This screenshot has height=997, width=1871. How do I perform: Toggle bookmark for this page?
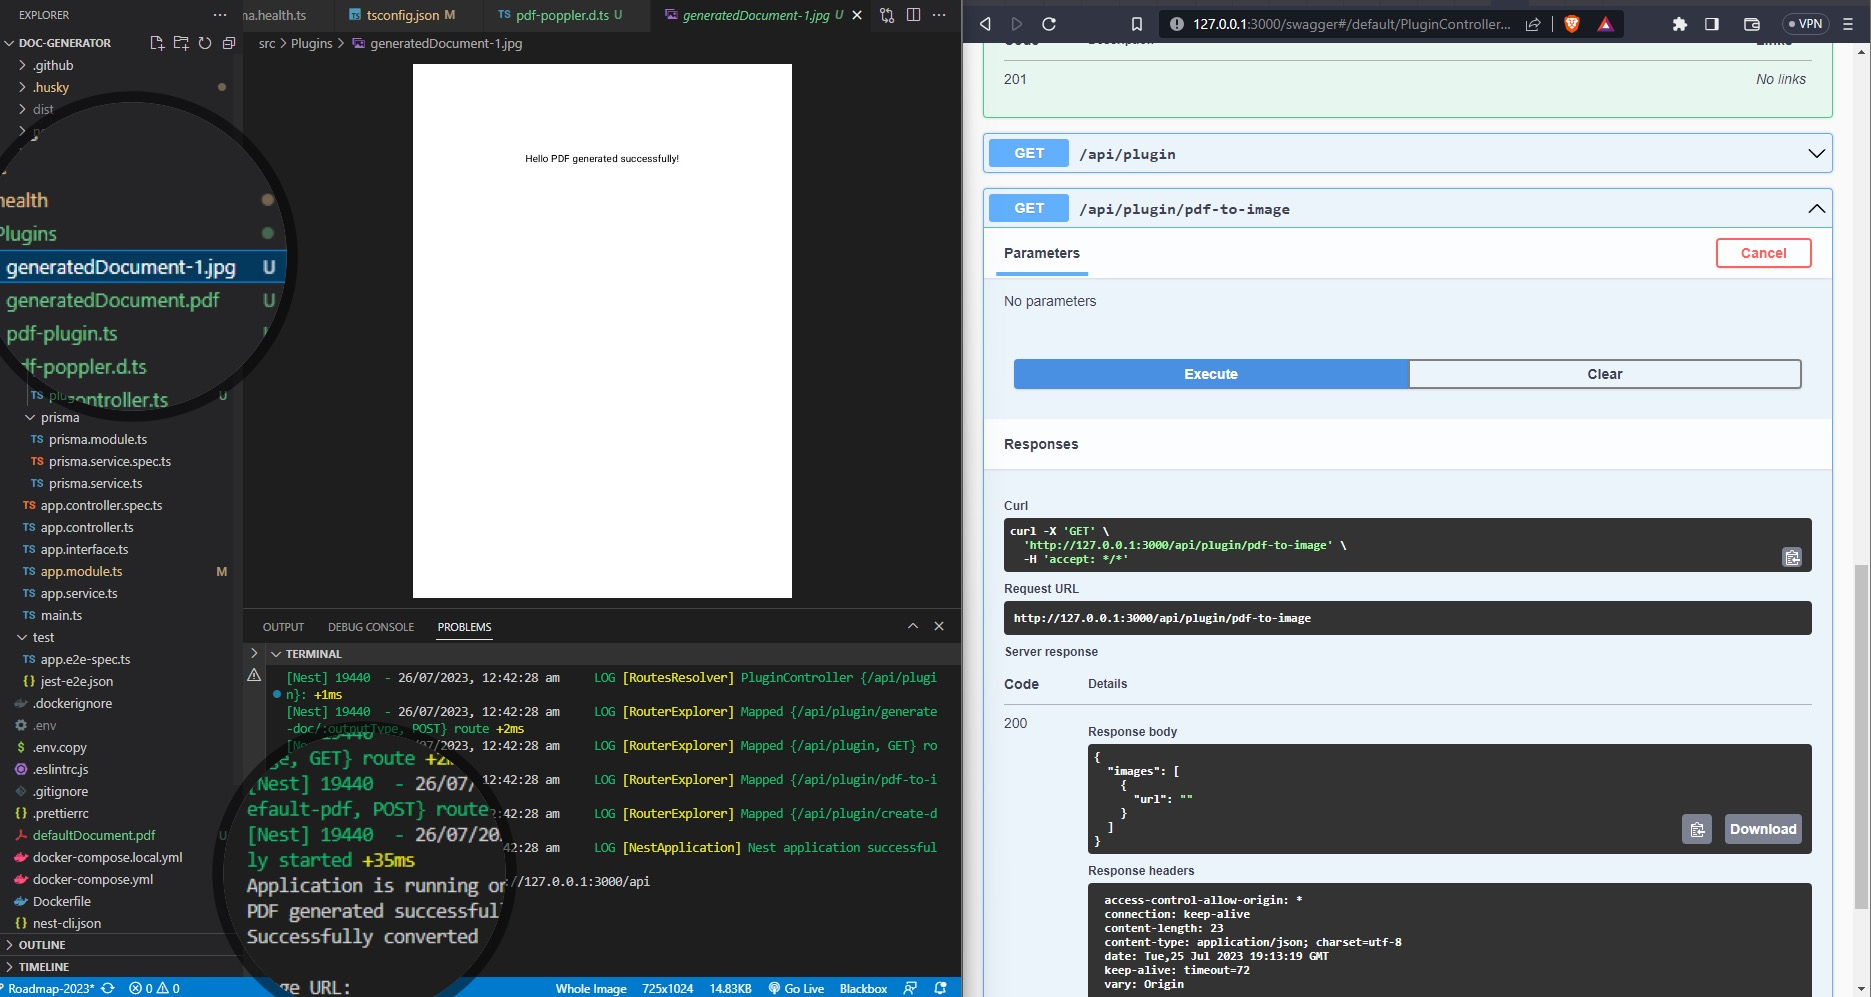[1137, 24]
